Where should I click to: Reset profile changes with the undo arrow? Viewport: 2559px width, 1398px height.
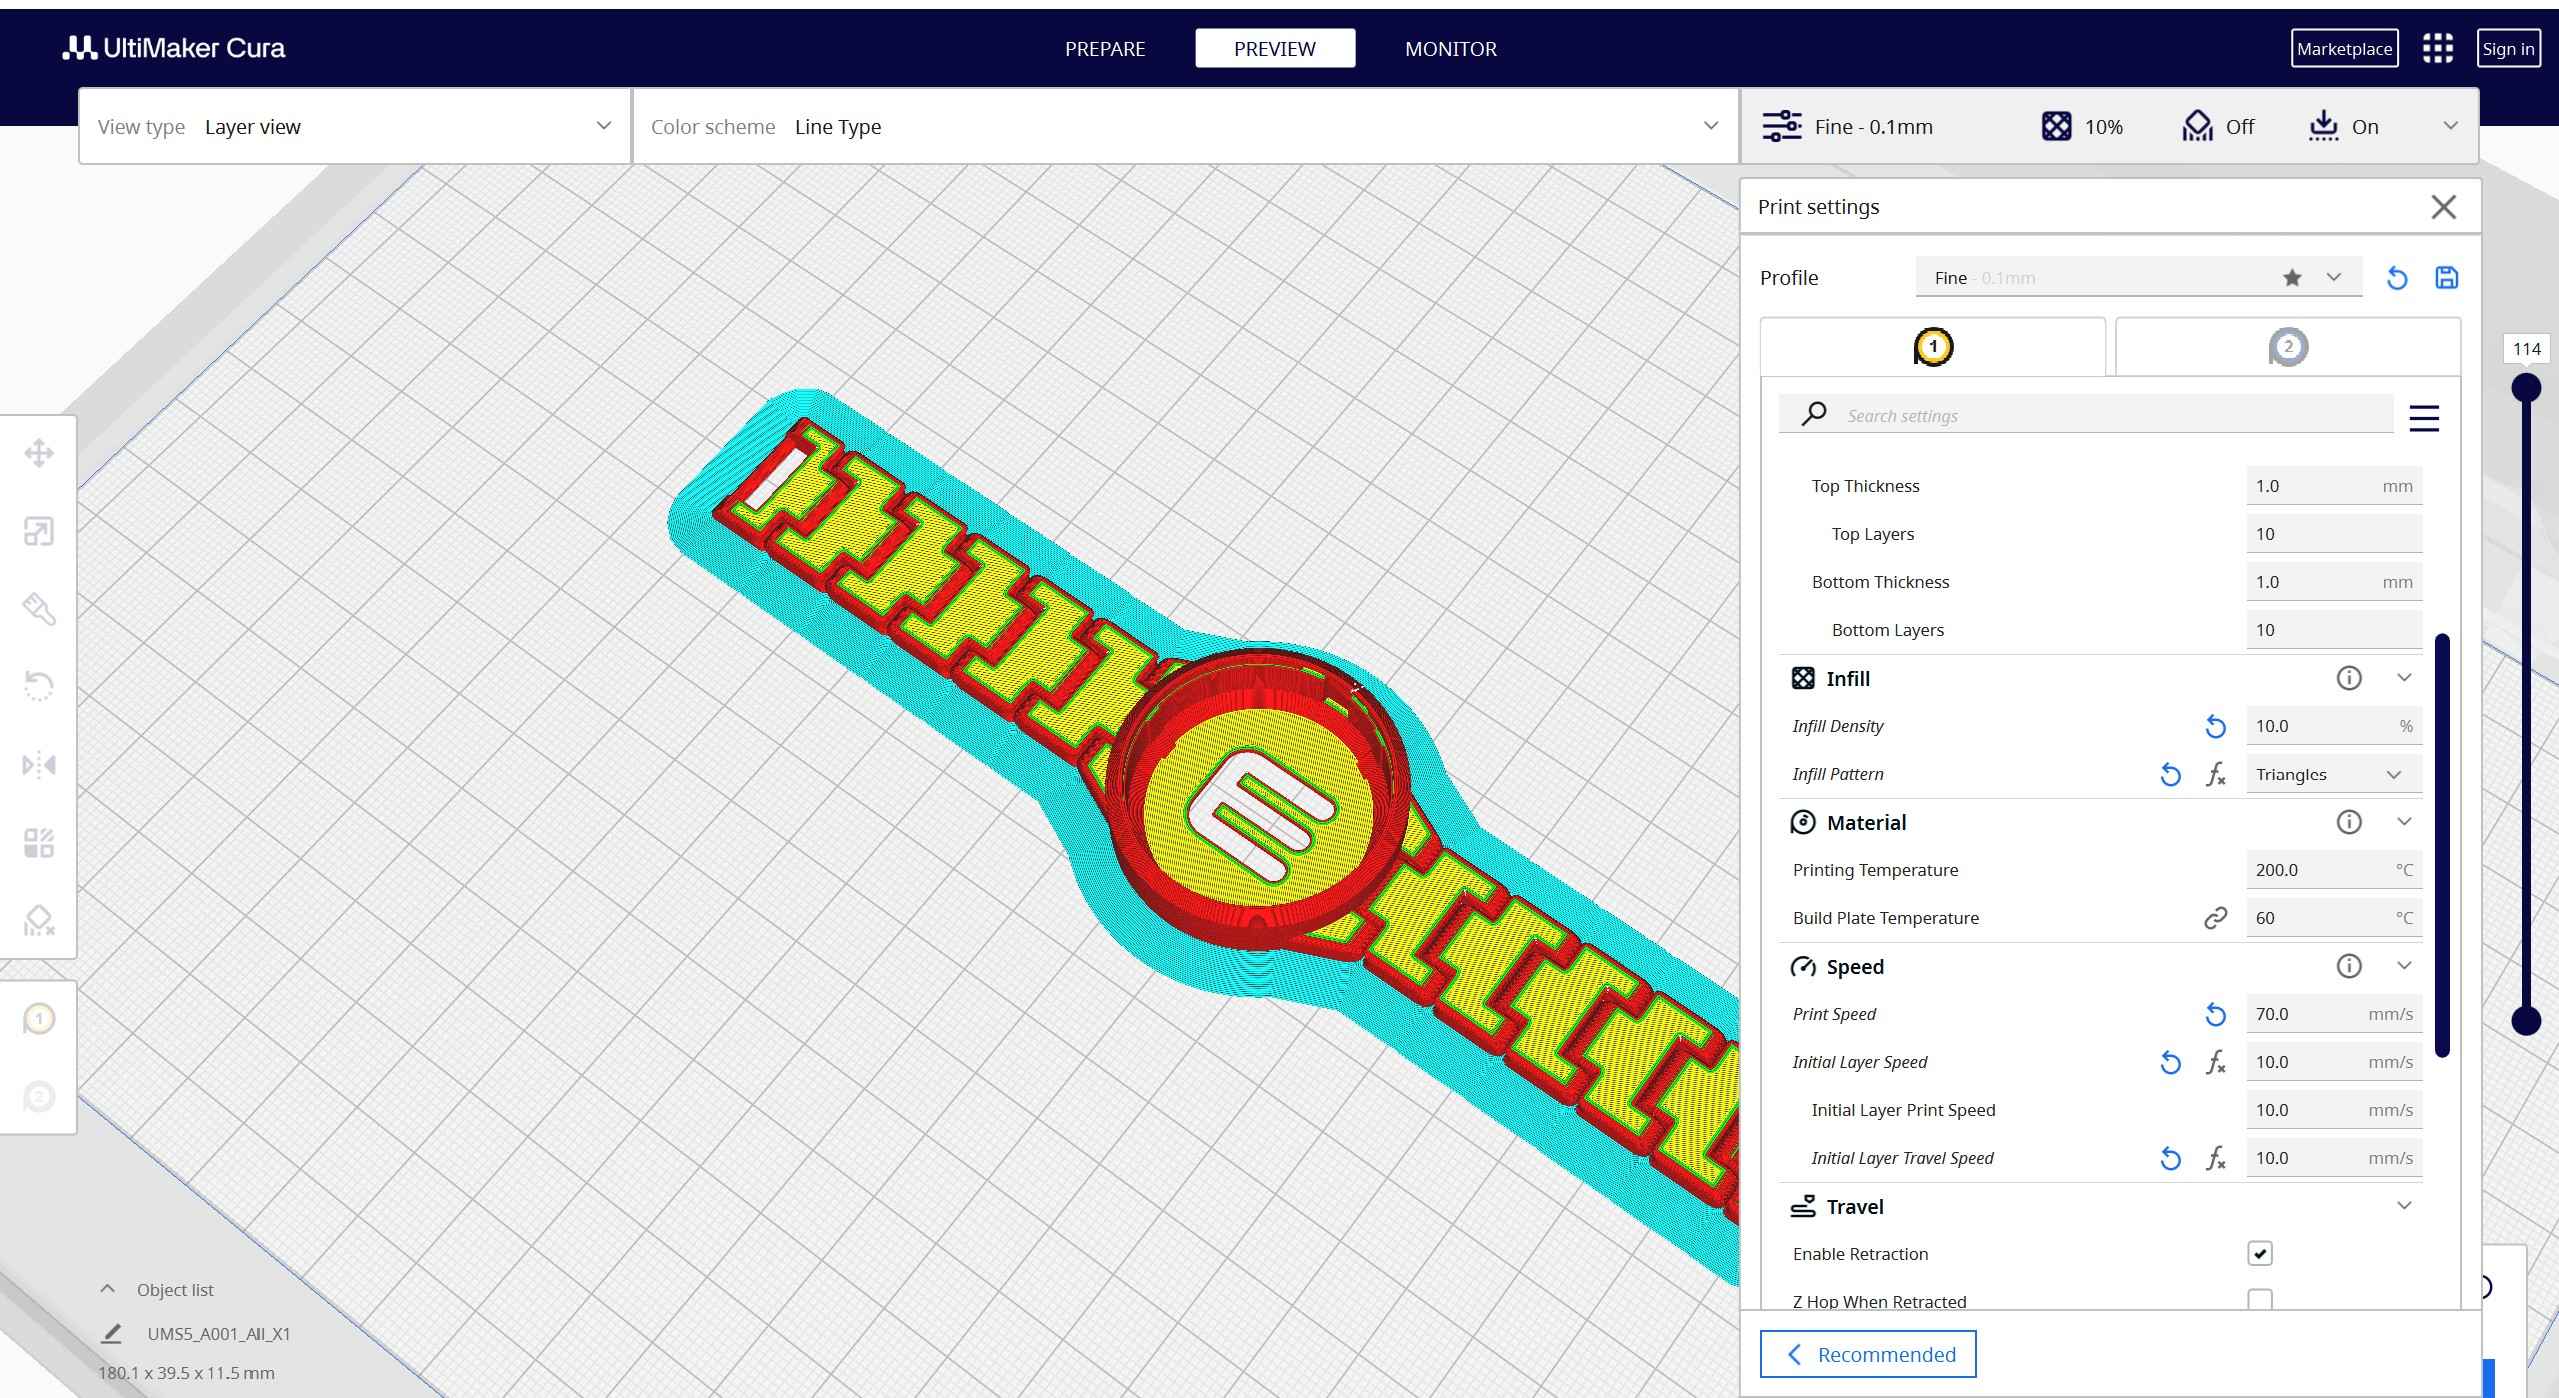tap(2397, 278)
